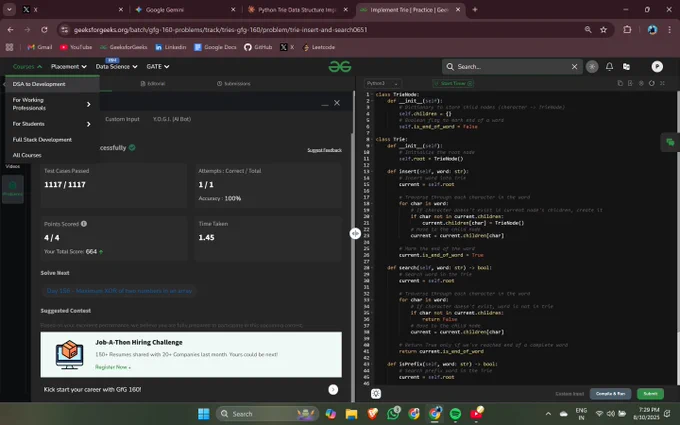
Task: Expand the GATE dropdown
Action: [158, 66]
